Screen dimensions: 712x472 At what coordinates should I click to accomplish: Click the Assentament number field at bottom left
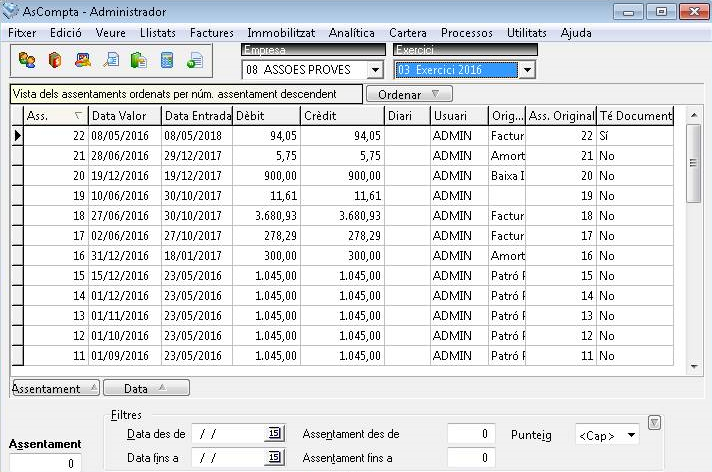pos(45,463)
